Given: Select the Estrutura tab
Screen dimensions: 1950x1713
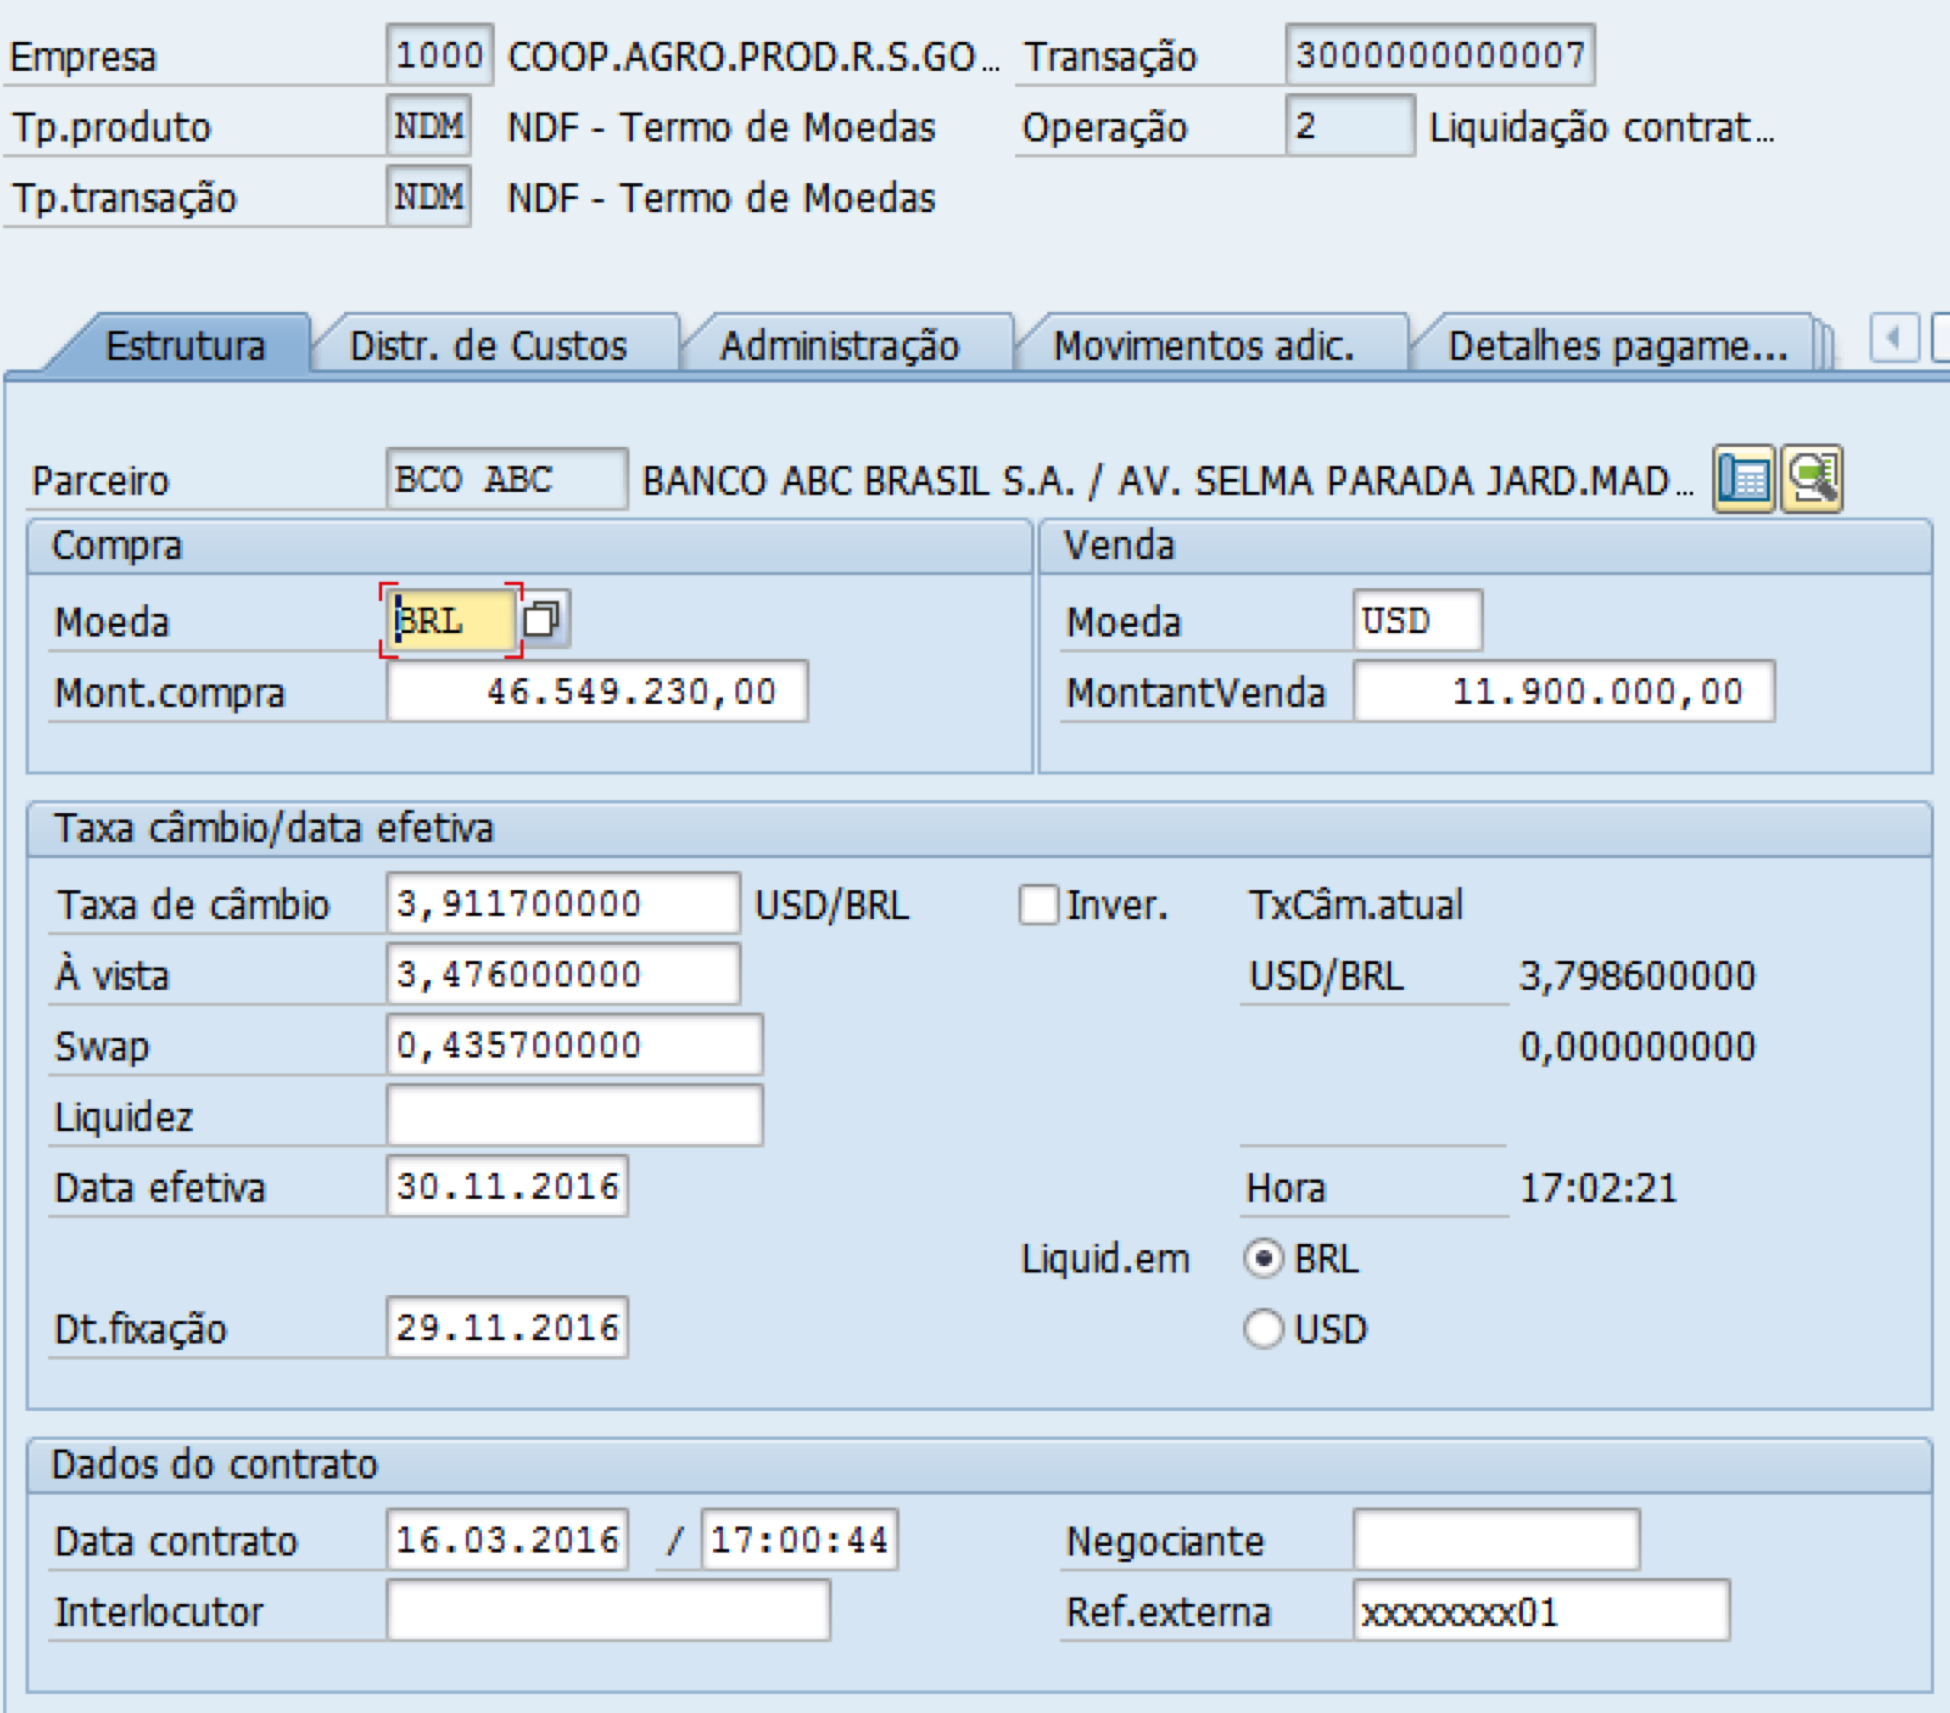Looking at the screenshot, I should tap(186, 346).
